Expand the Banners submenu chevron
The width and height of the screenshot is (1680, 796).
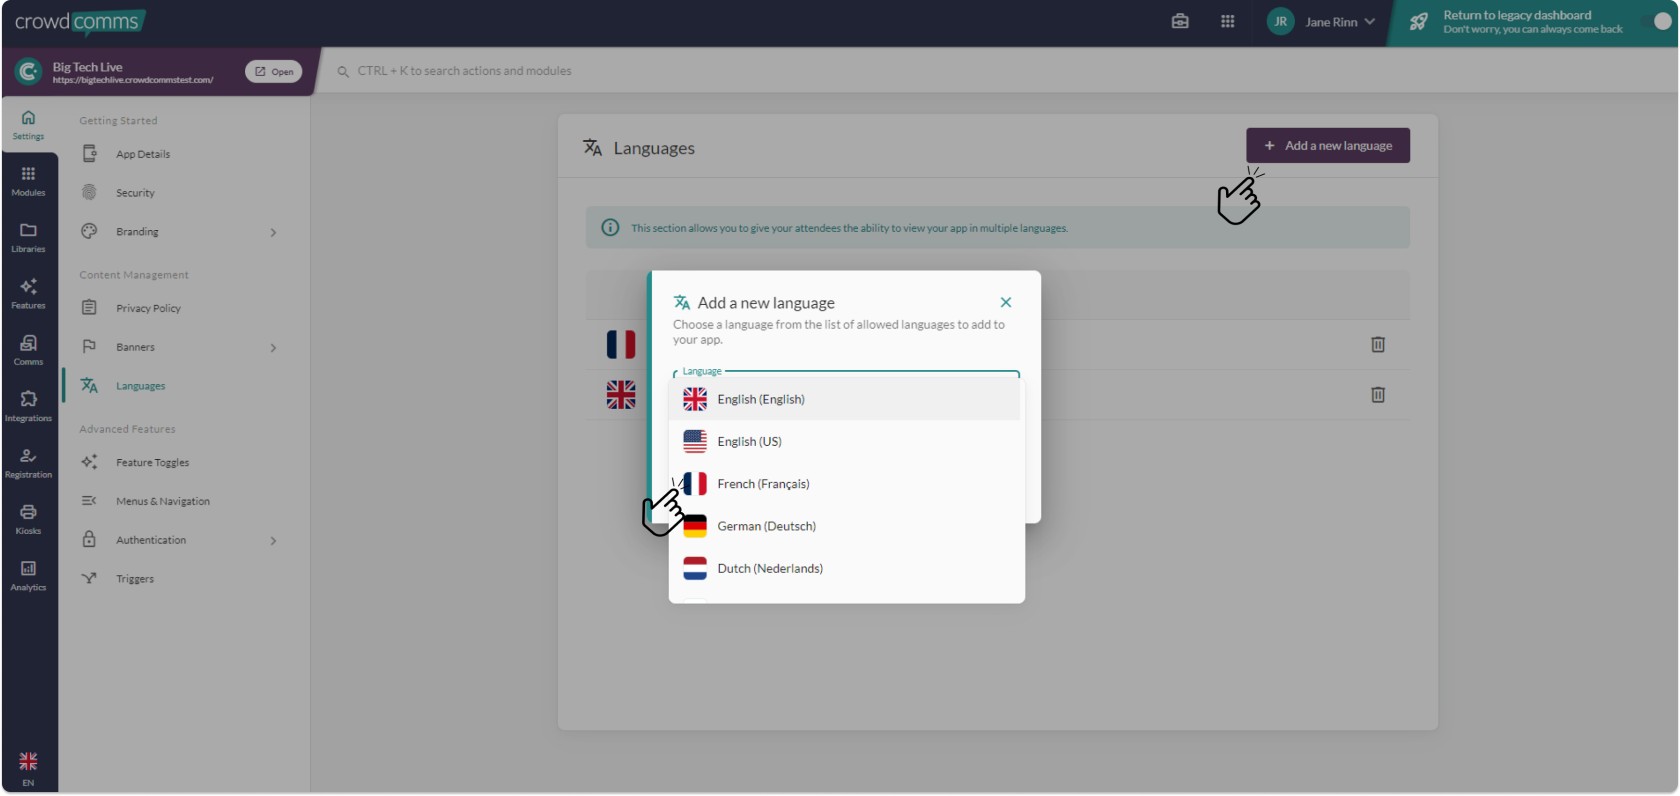coord(273,348)
